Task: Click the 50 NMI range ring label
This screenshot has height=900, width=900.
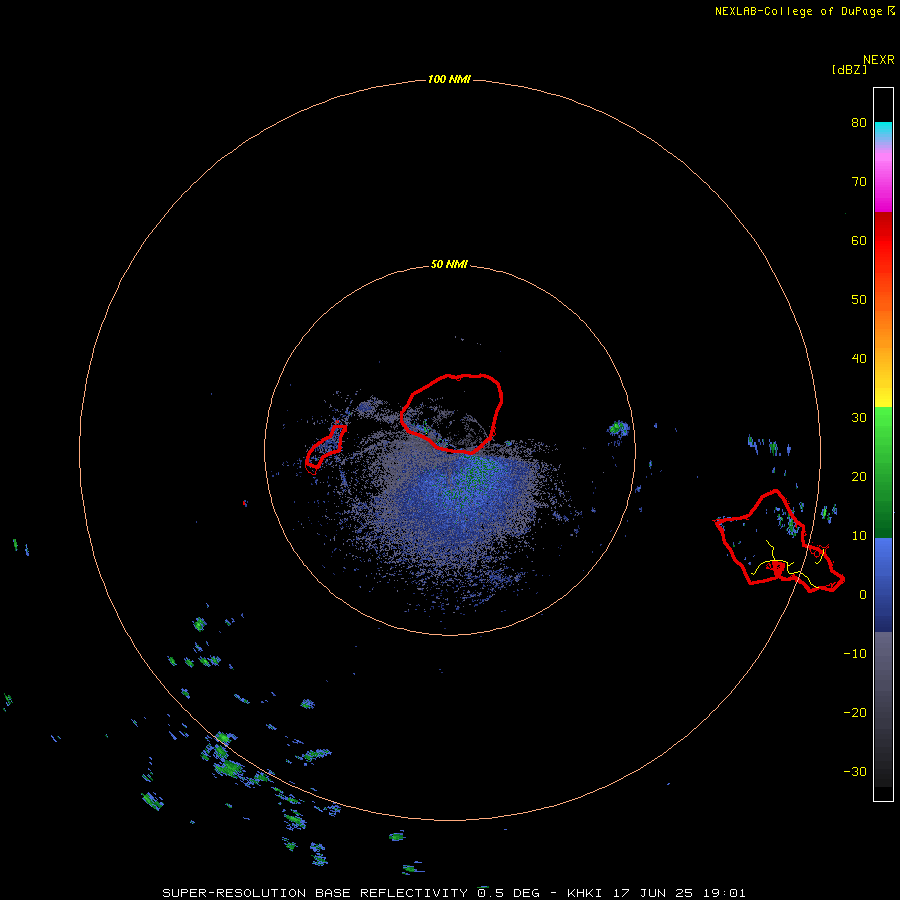Action: (449, 265)
